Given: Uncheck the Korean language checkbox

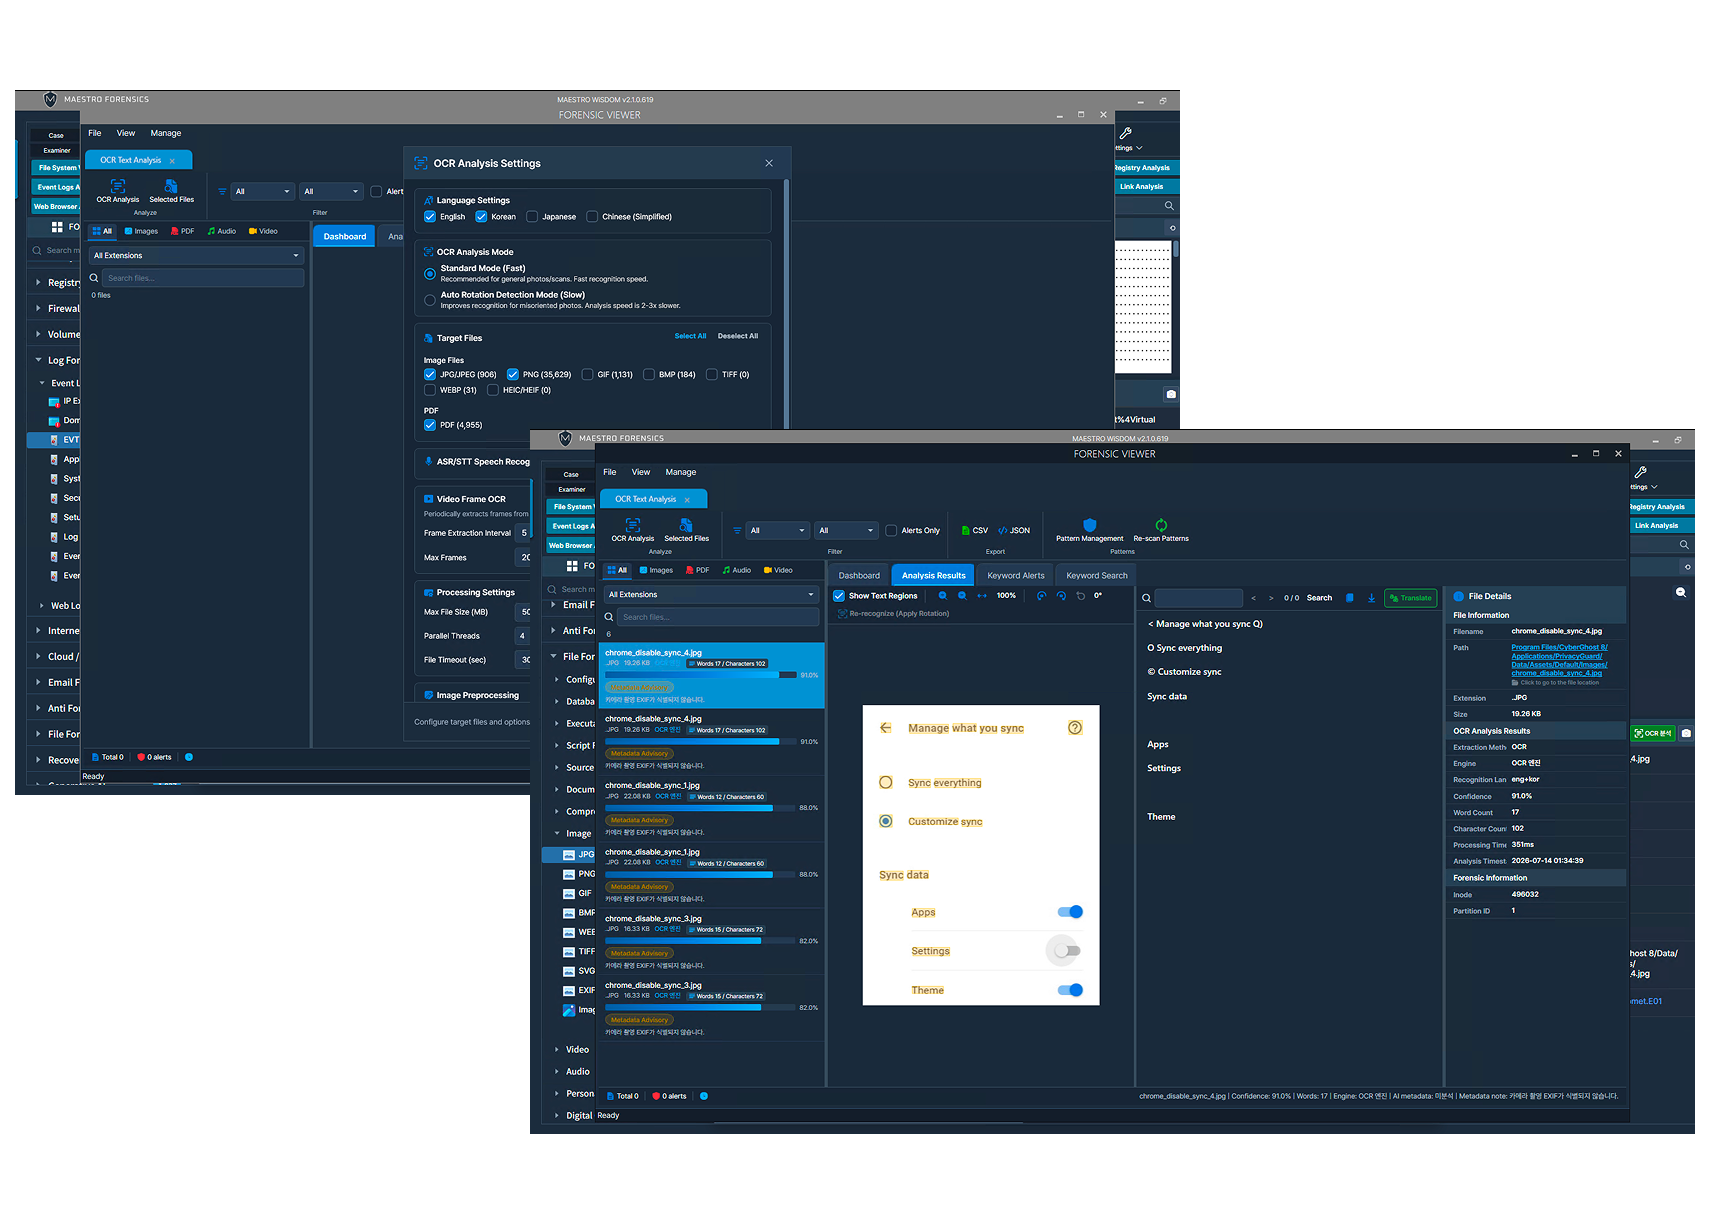Looking at the screenshot, I should click(x=481, y=217).
